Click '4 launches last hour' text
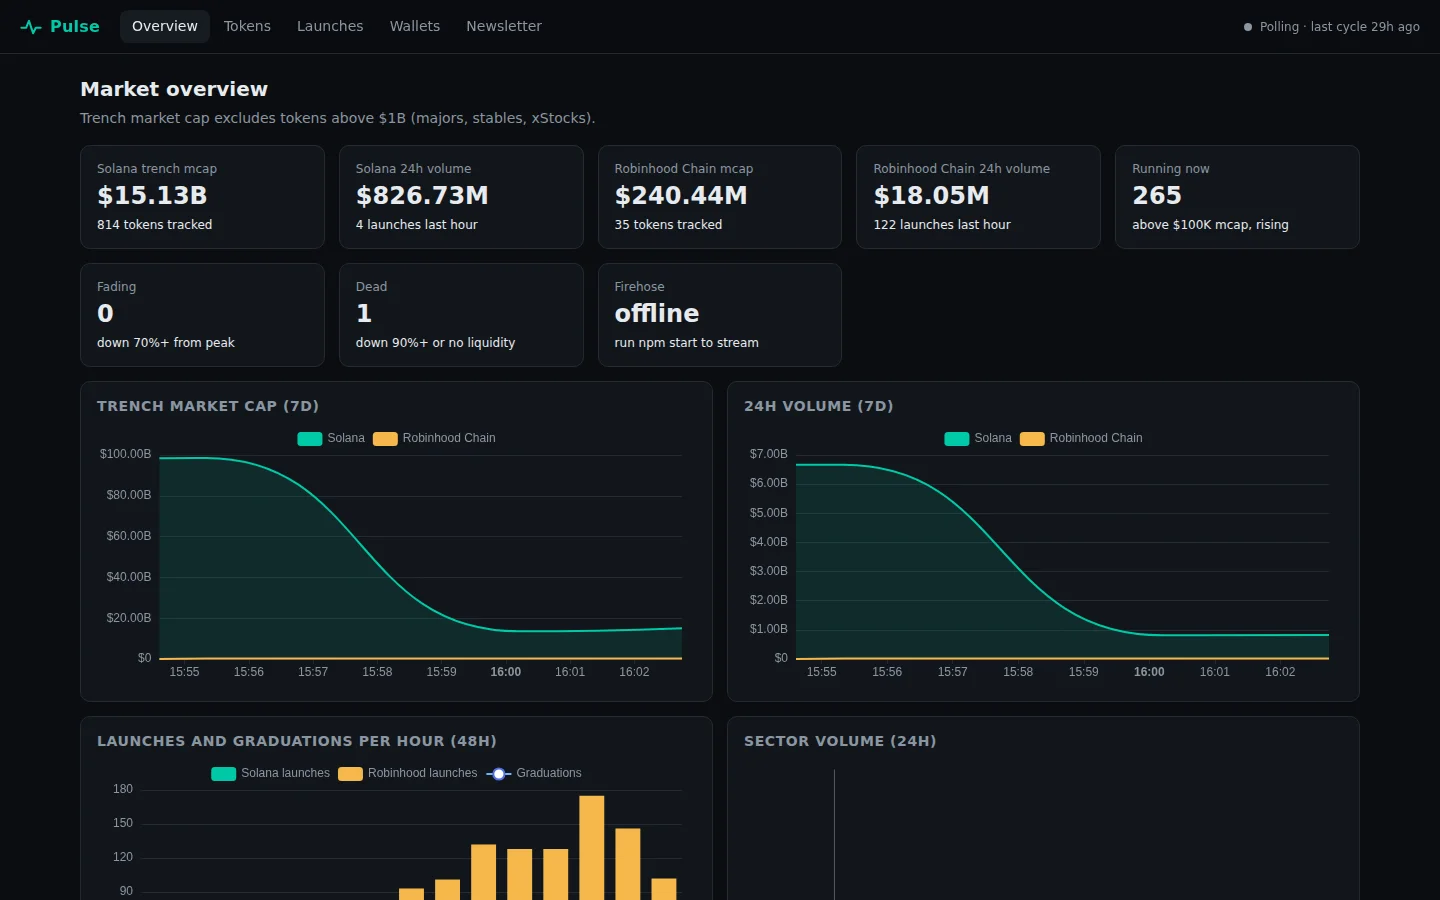1440x900 pixels. pyautogui.click(x=417, y=225)
